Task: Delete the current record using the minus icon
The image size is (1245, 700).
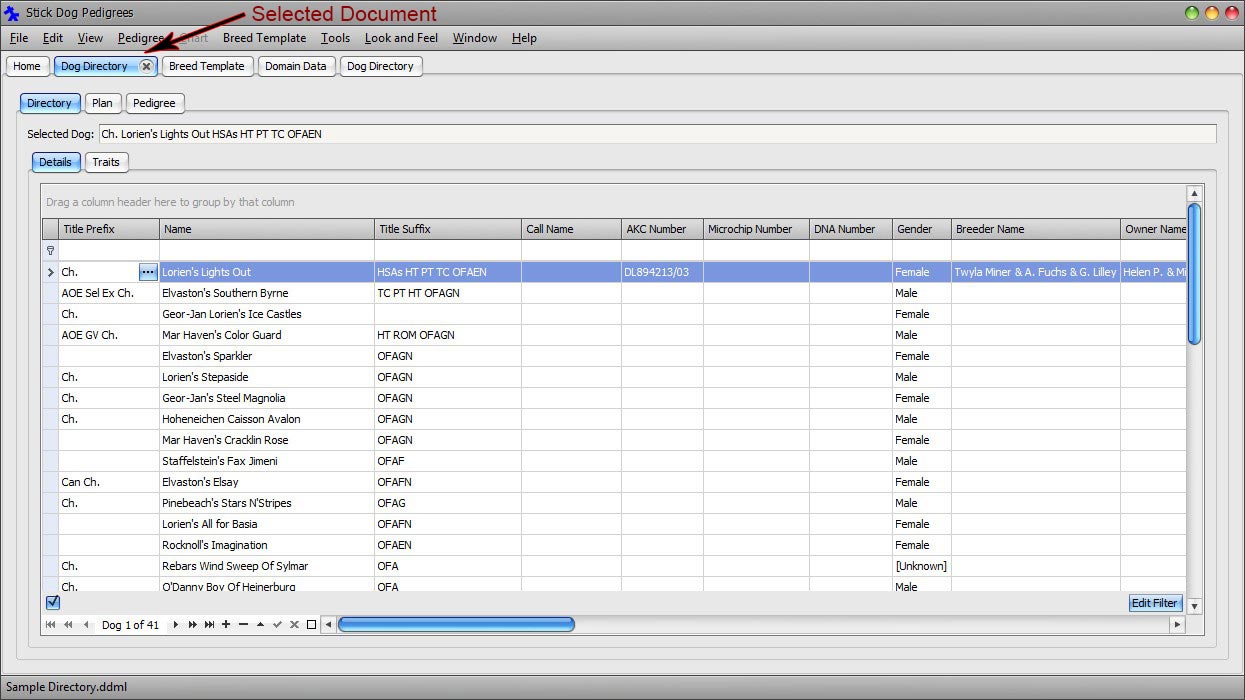Action: (242, 624)
